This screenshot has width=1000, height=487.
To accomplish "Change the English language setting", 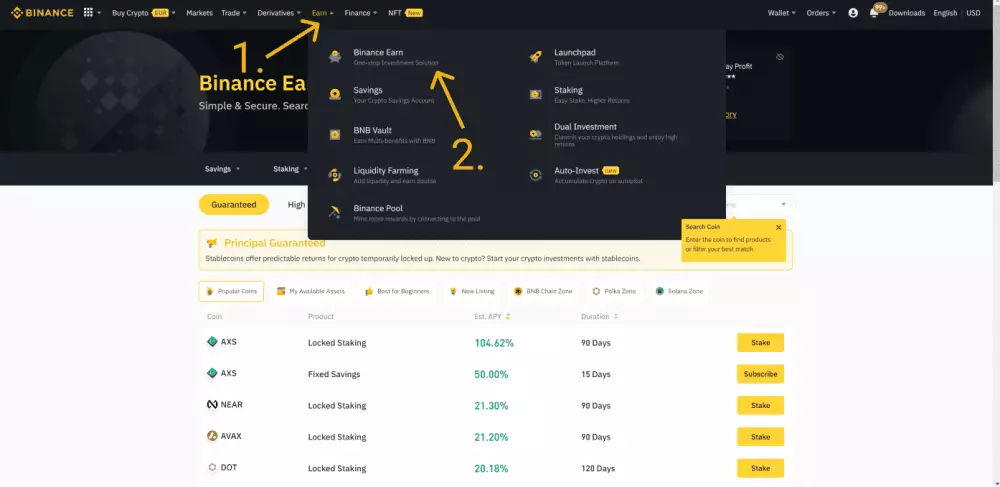I will pos(945,13).
